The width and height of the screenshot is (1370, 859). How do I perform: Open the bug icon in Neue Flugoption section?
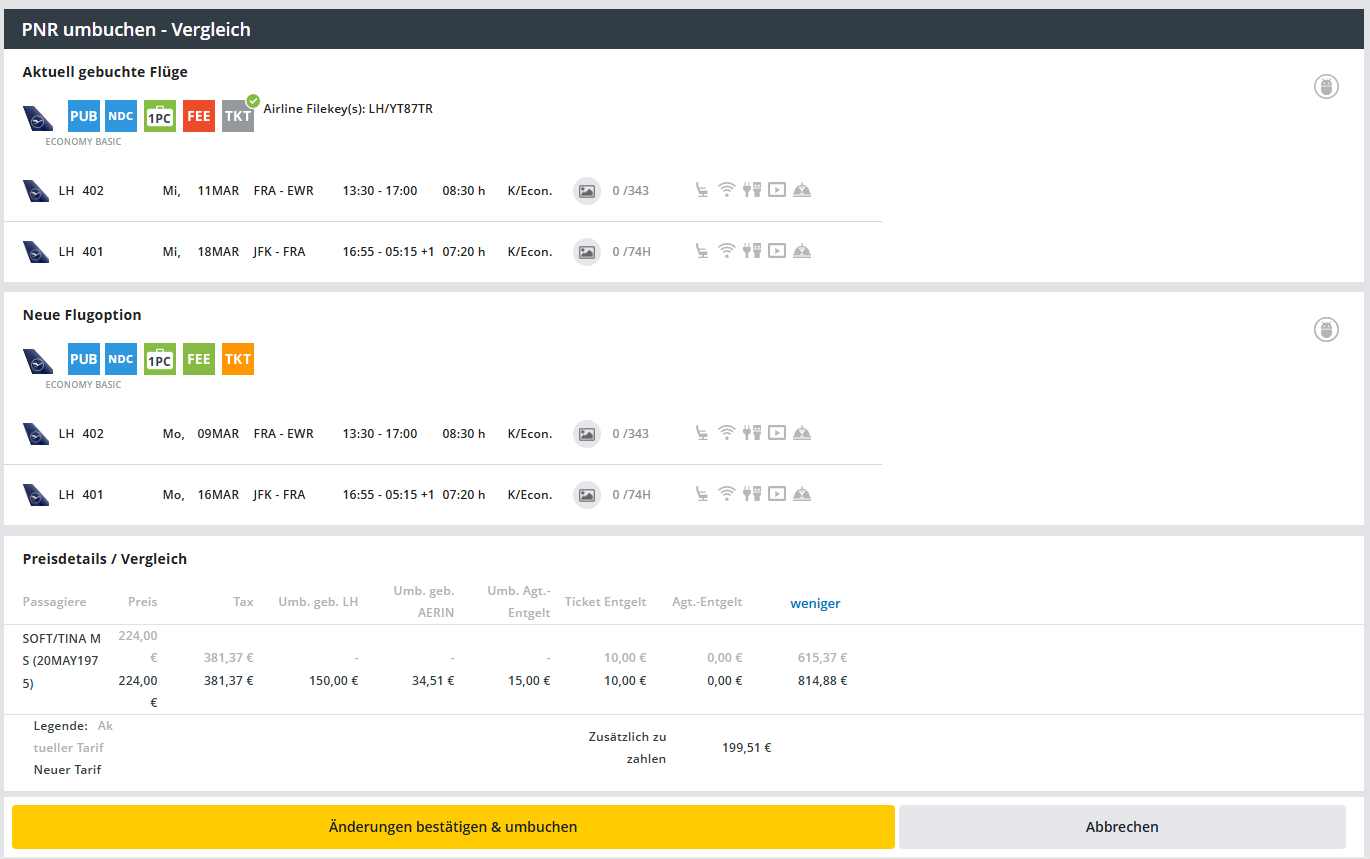1326,330
